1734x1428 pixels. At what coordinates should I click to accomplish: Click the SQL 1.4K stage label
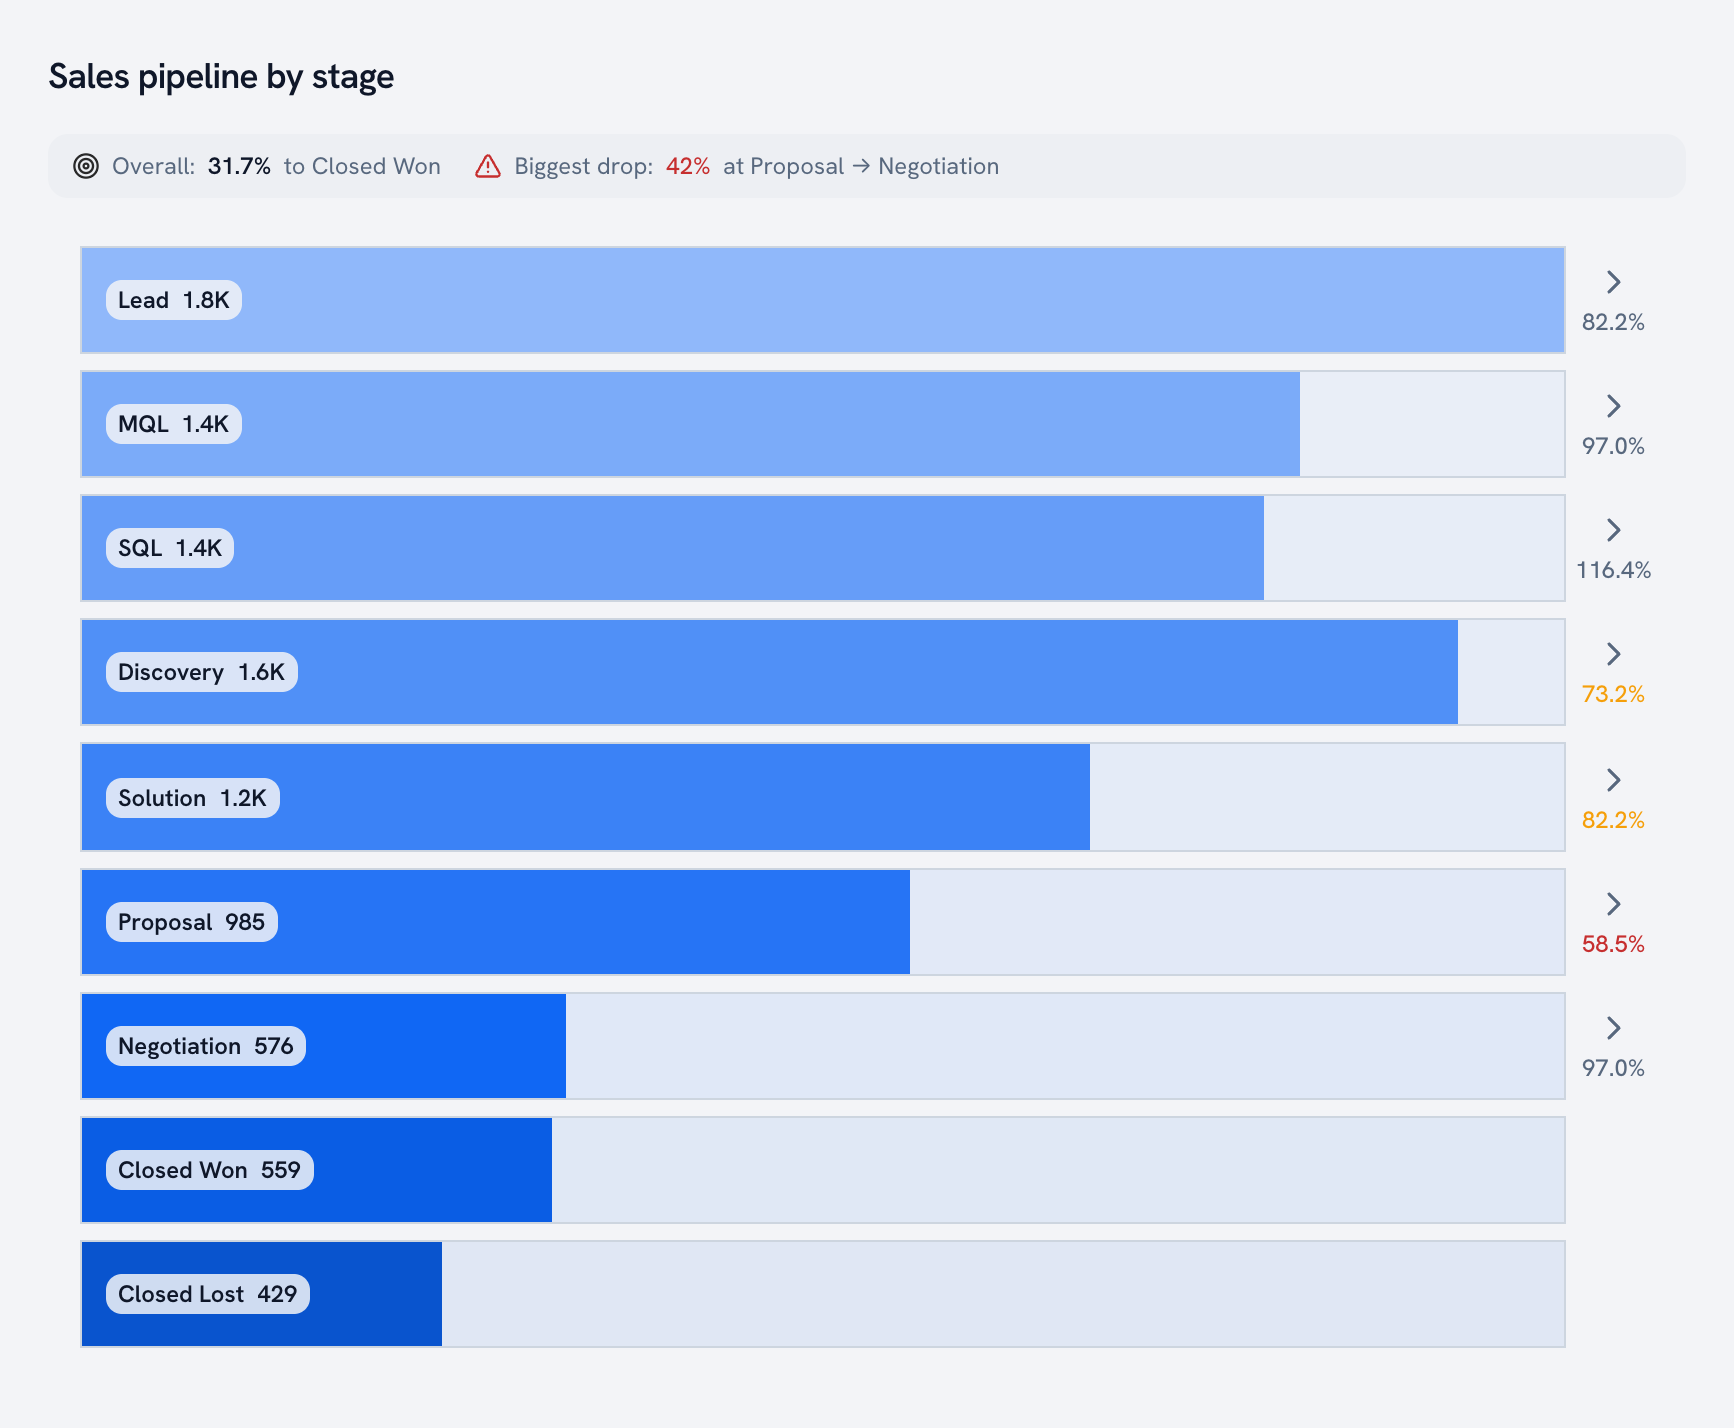(x=170, y=548)
